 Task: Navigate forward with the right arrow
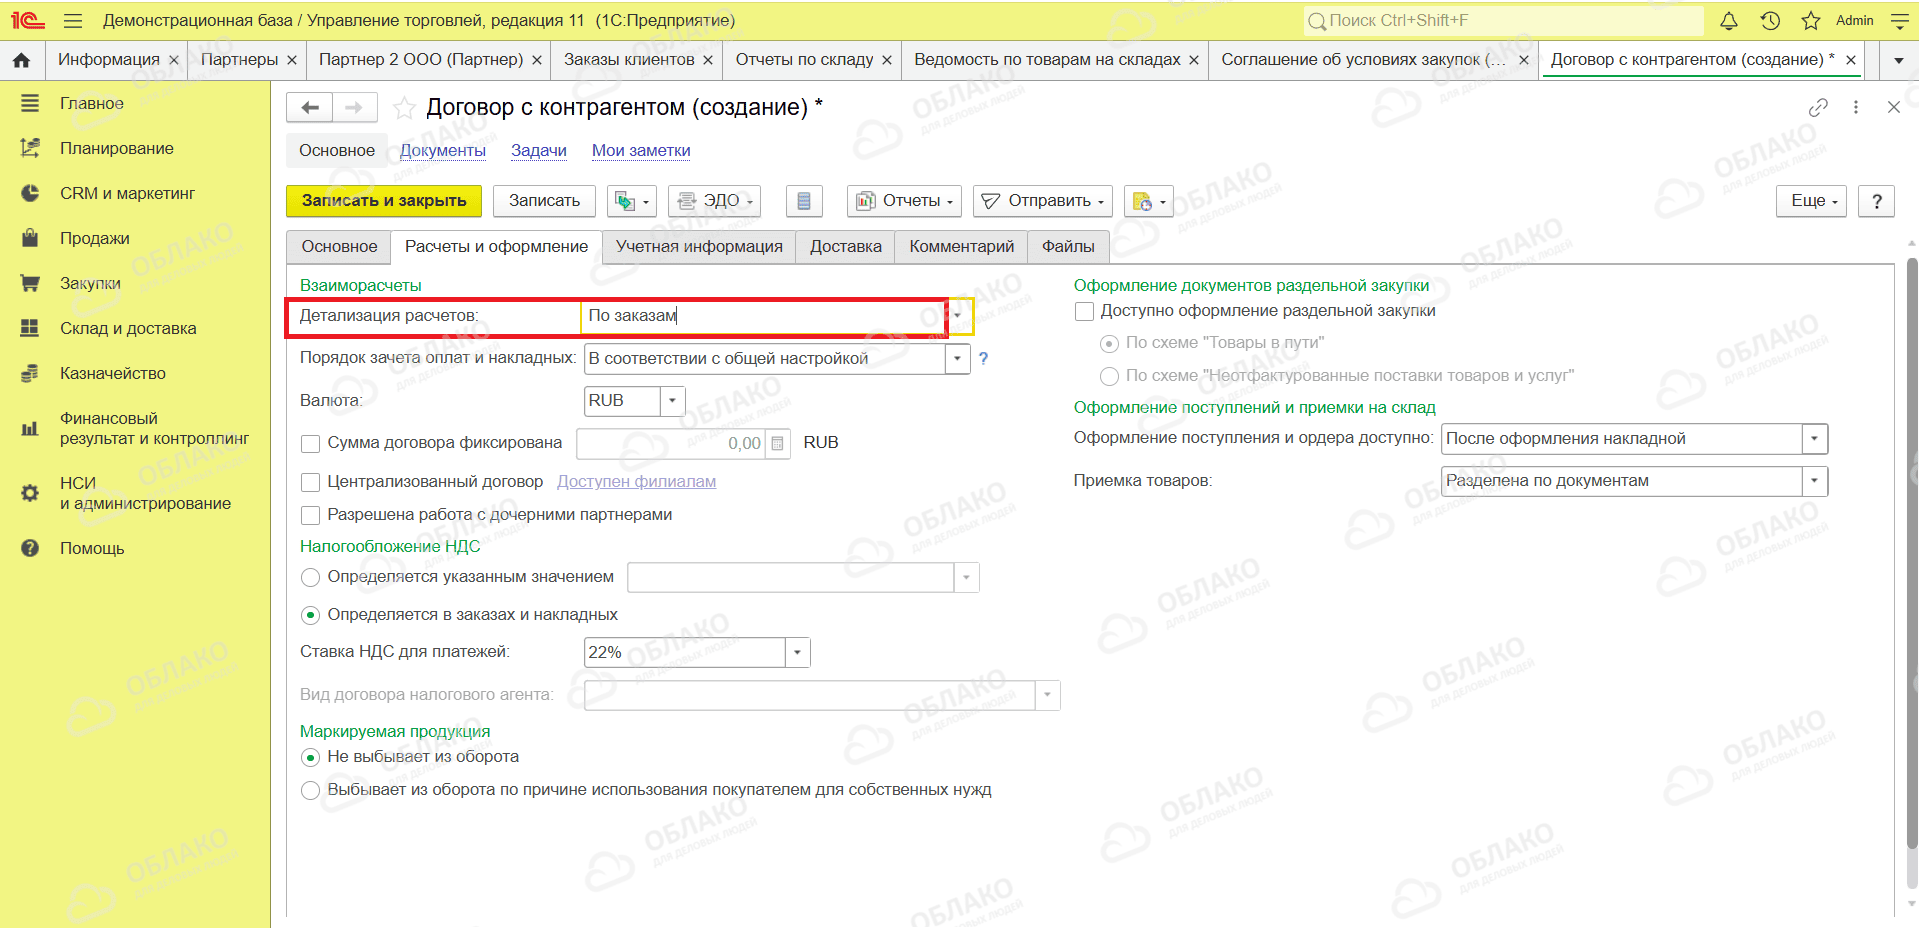click(354, 107)
